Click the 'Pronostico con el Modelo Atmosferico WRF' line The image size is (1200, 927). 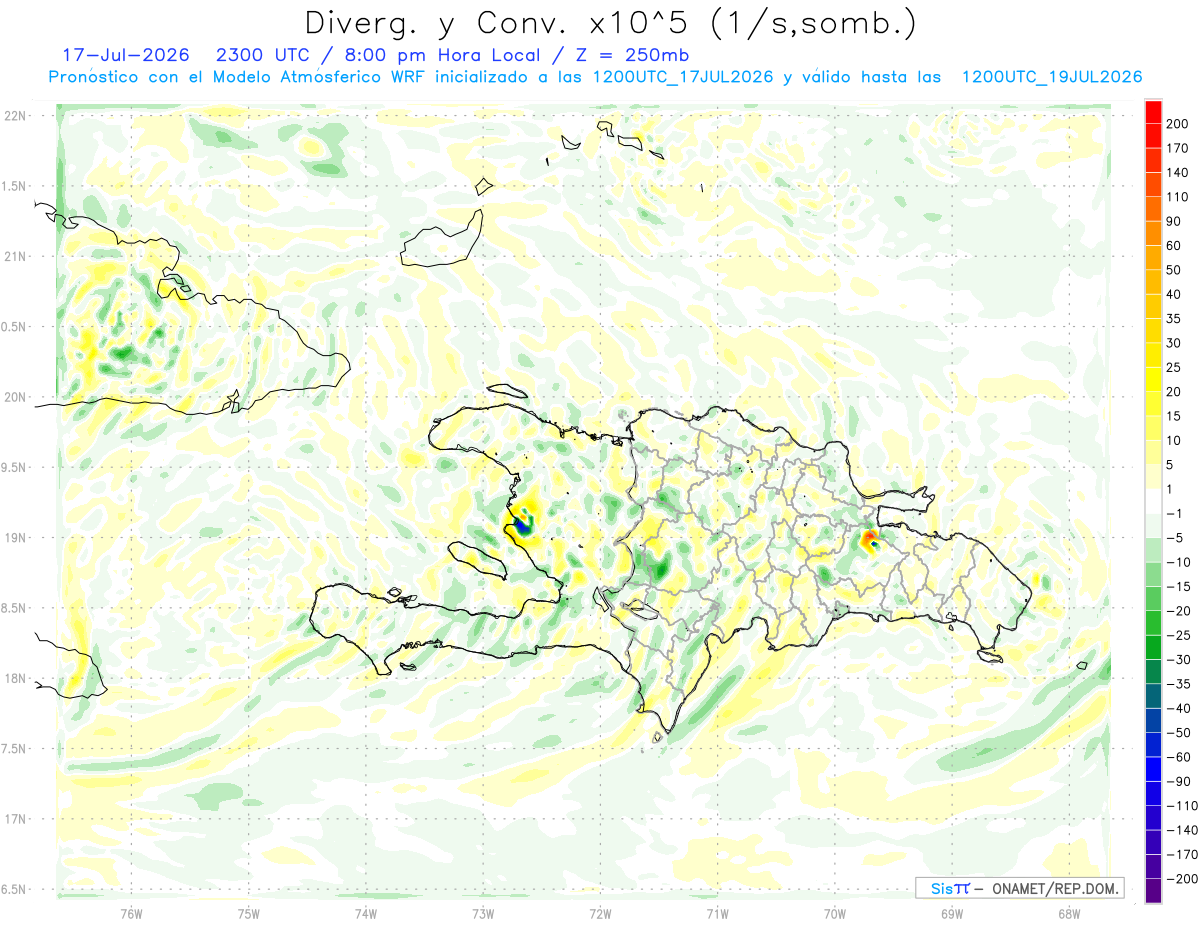pyautogui.click(x=239, y=77)
